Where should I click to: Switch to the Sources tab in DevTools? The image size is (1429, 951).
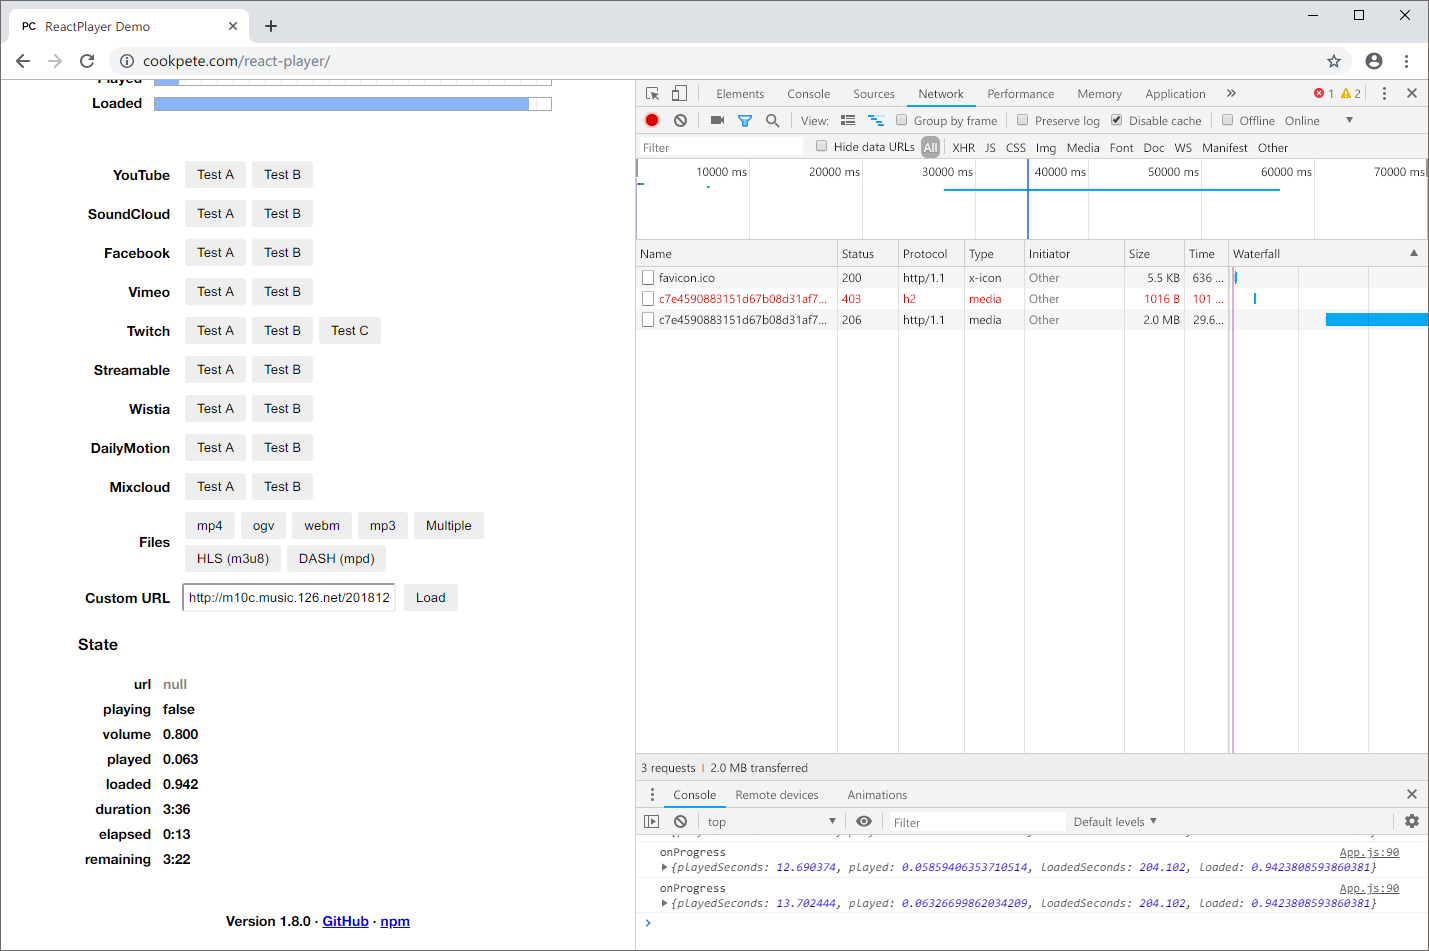873,93
